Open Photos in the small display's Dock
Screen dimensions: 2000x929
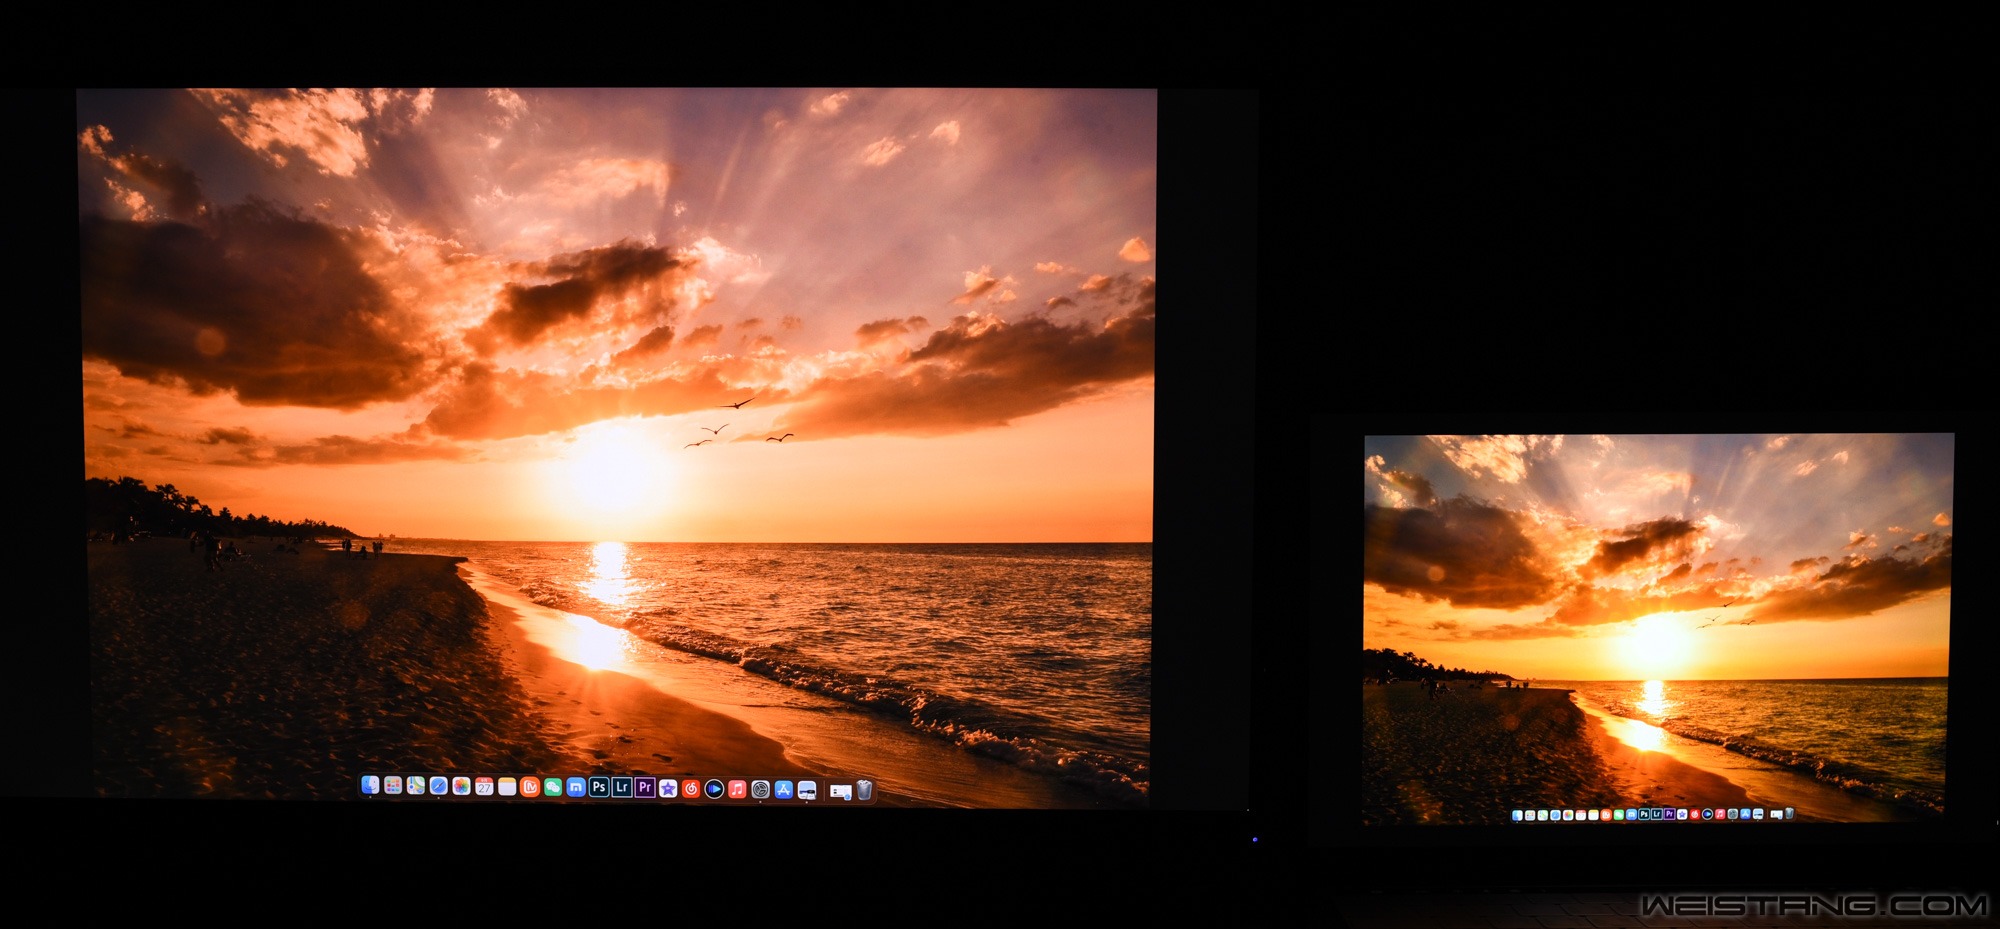coord(1568,815)
